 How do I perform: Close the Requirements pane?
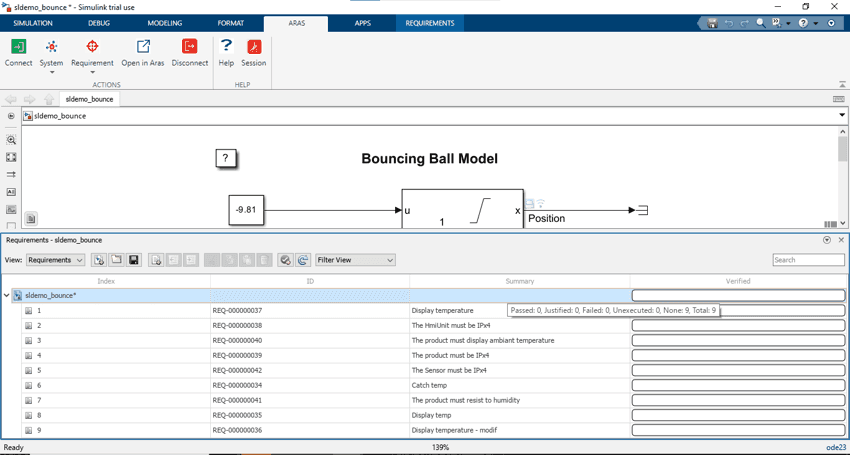[841, 240]
